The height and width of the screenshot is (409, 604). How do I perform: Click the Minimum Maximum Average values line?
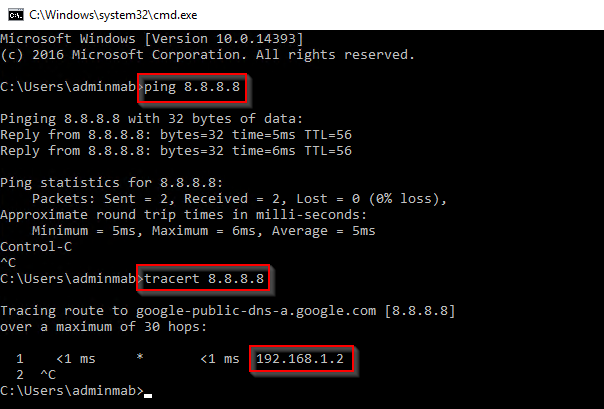(x=203, y=231)
